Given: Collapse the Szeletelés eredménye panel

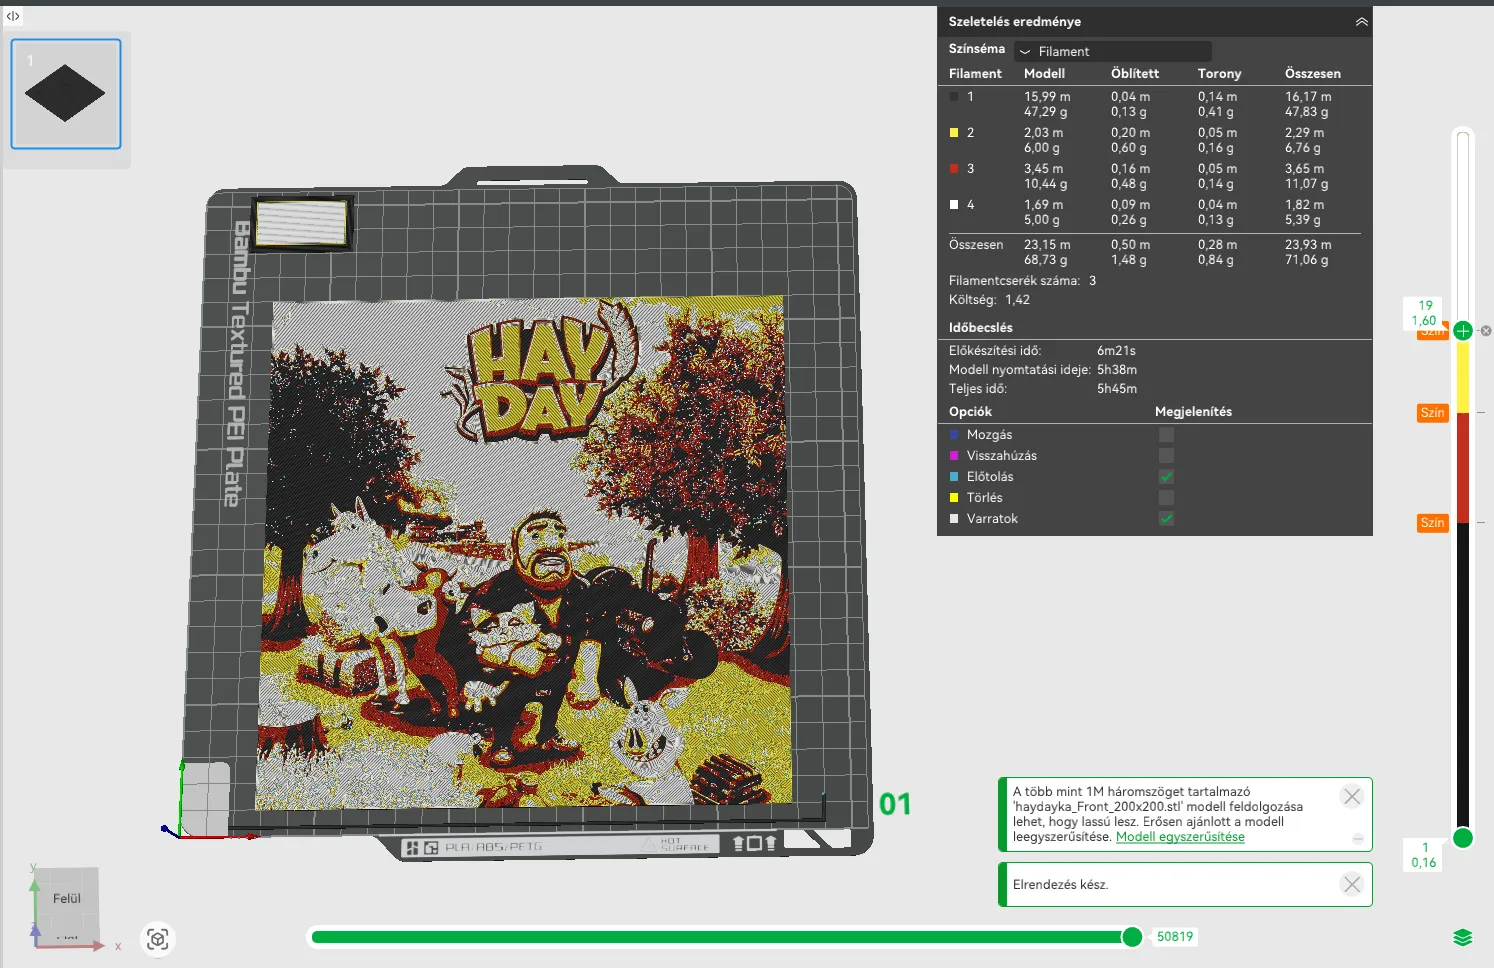Looking at the screenshot, I should click(x=1361, y=22).
